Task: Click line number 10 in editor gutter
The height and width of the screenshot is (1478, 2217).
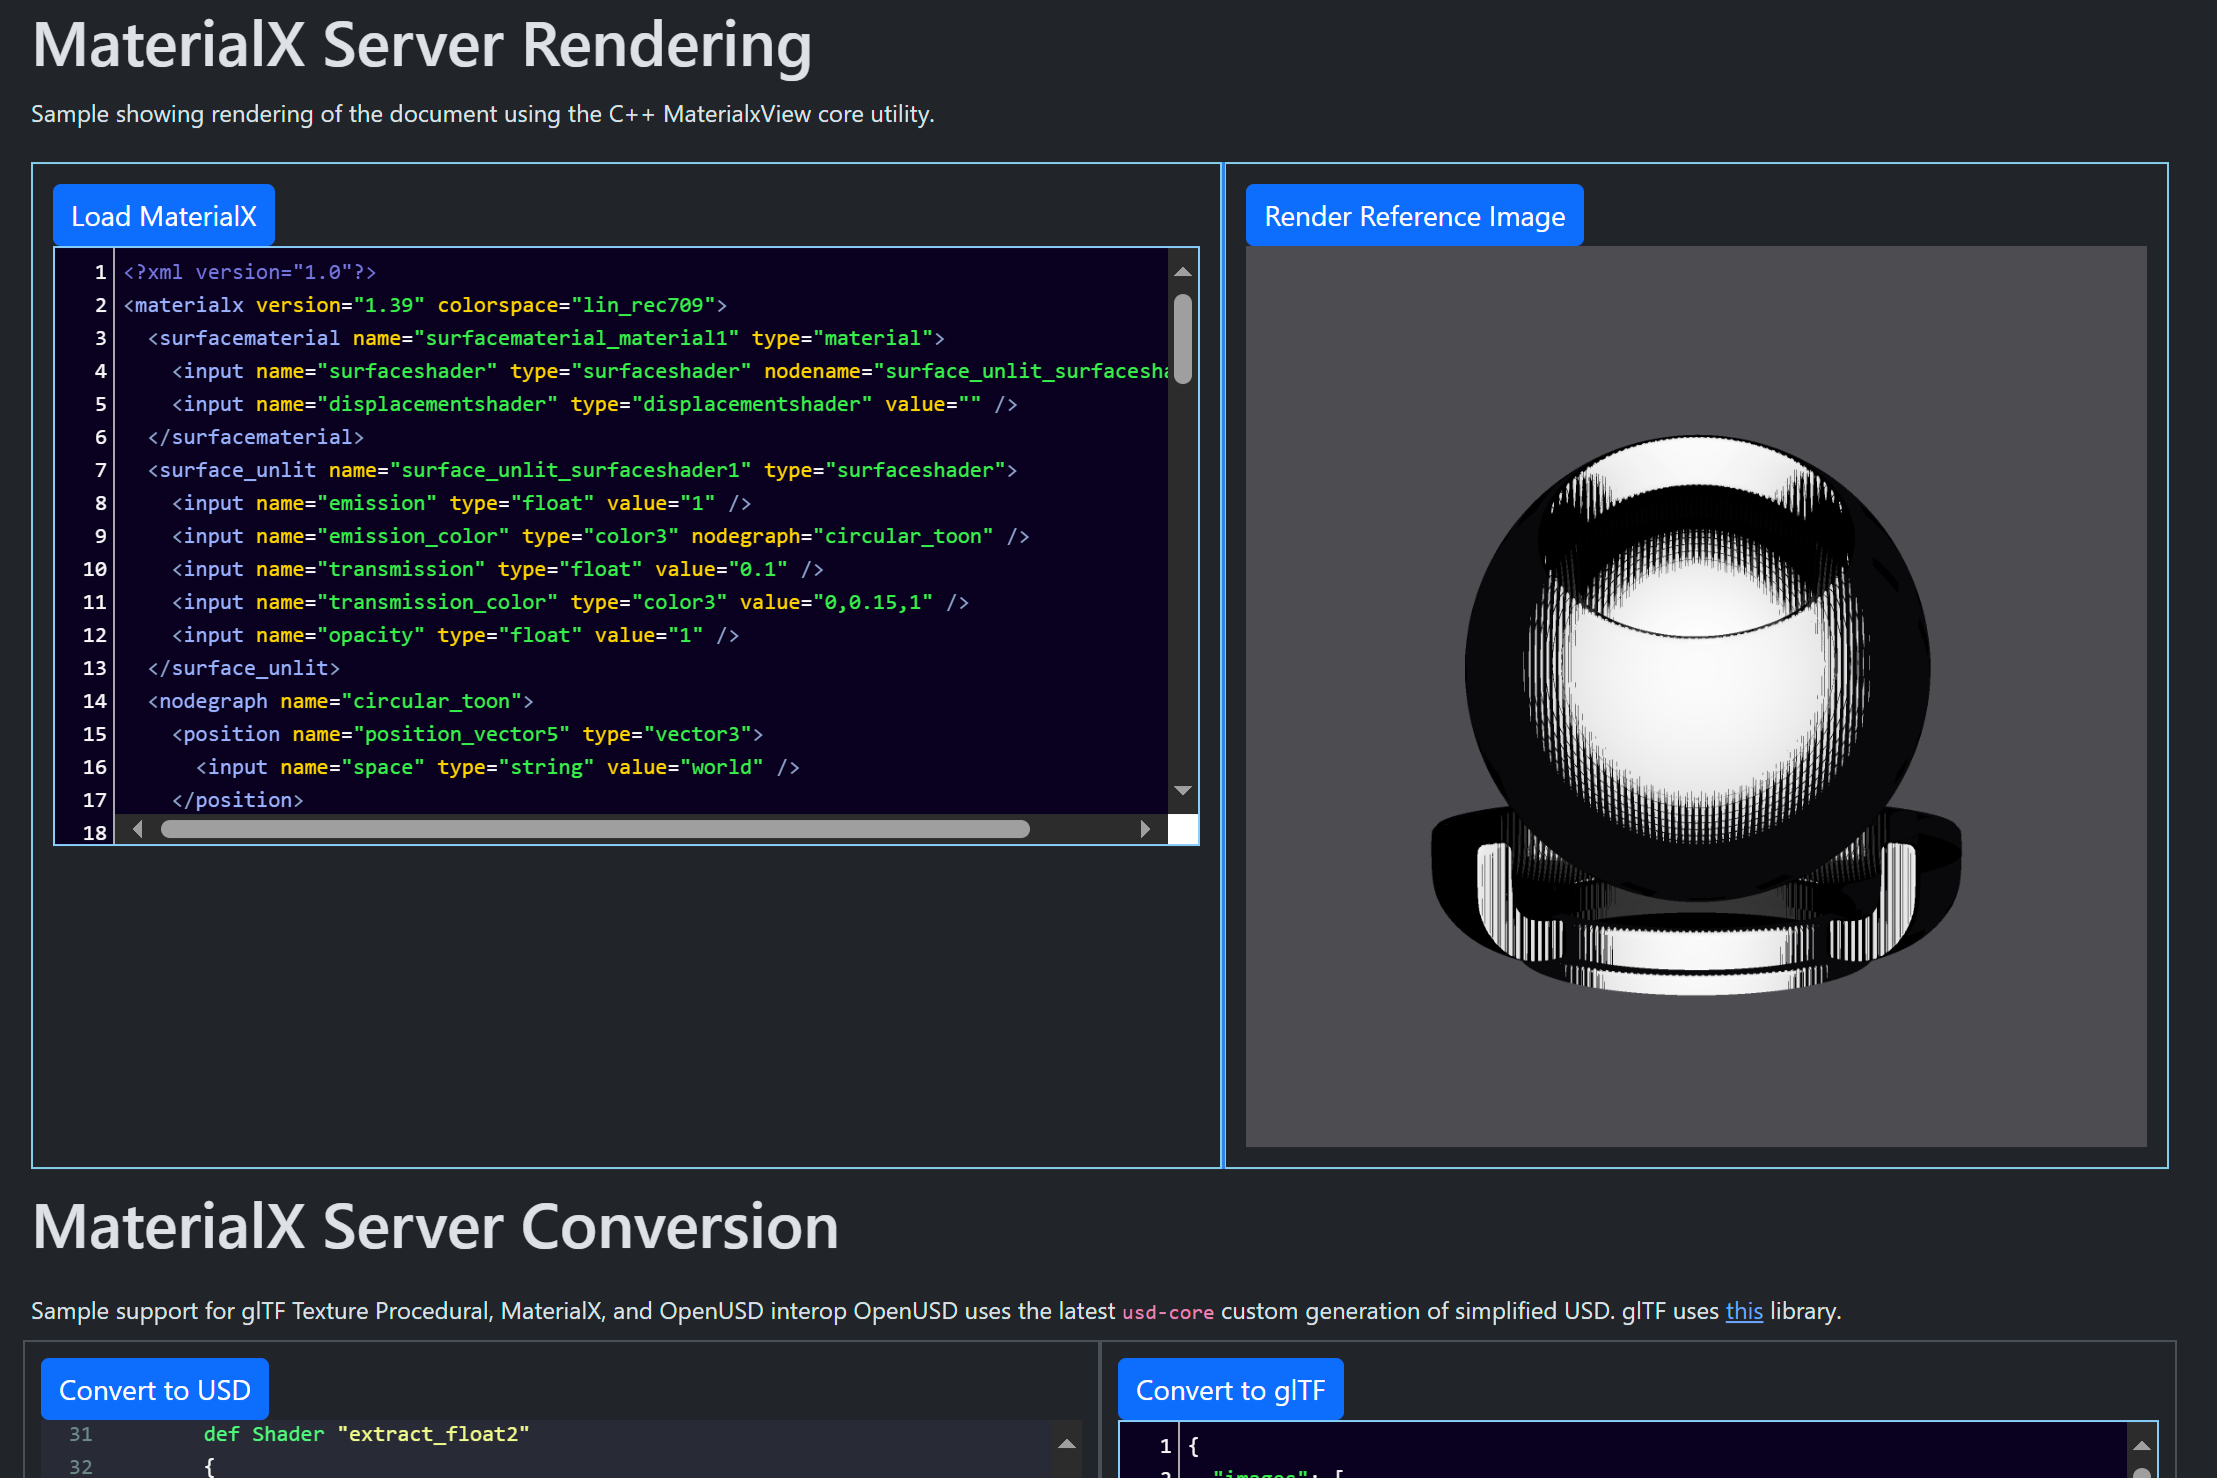Action: (x=94, y=569)
